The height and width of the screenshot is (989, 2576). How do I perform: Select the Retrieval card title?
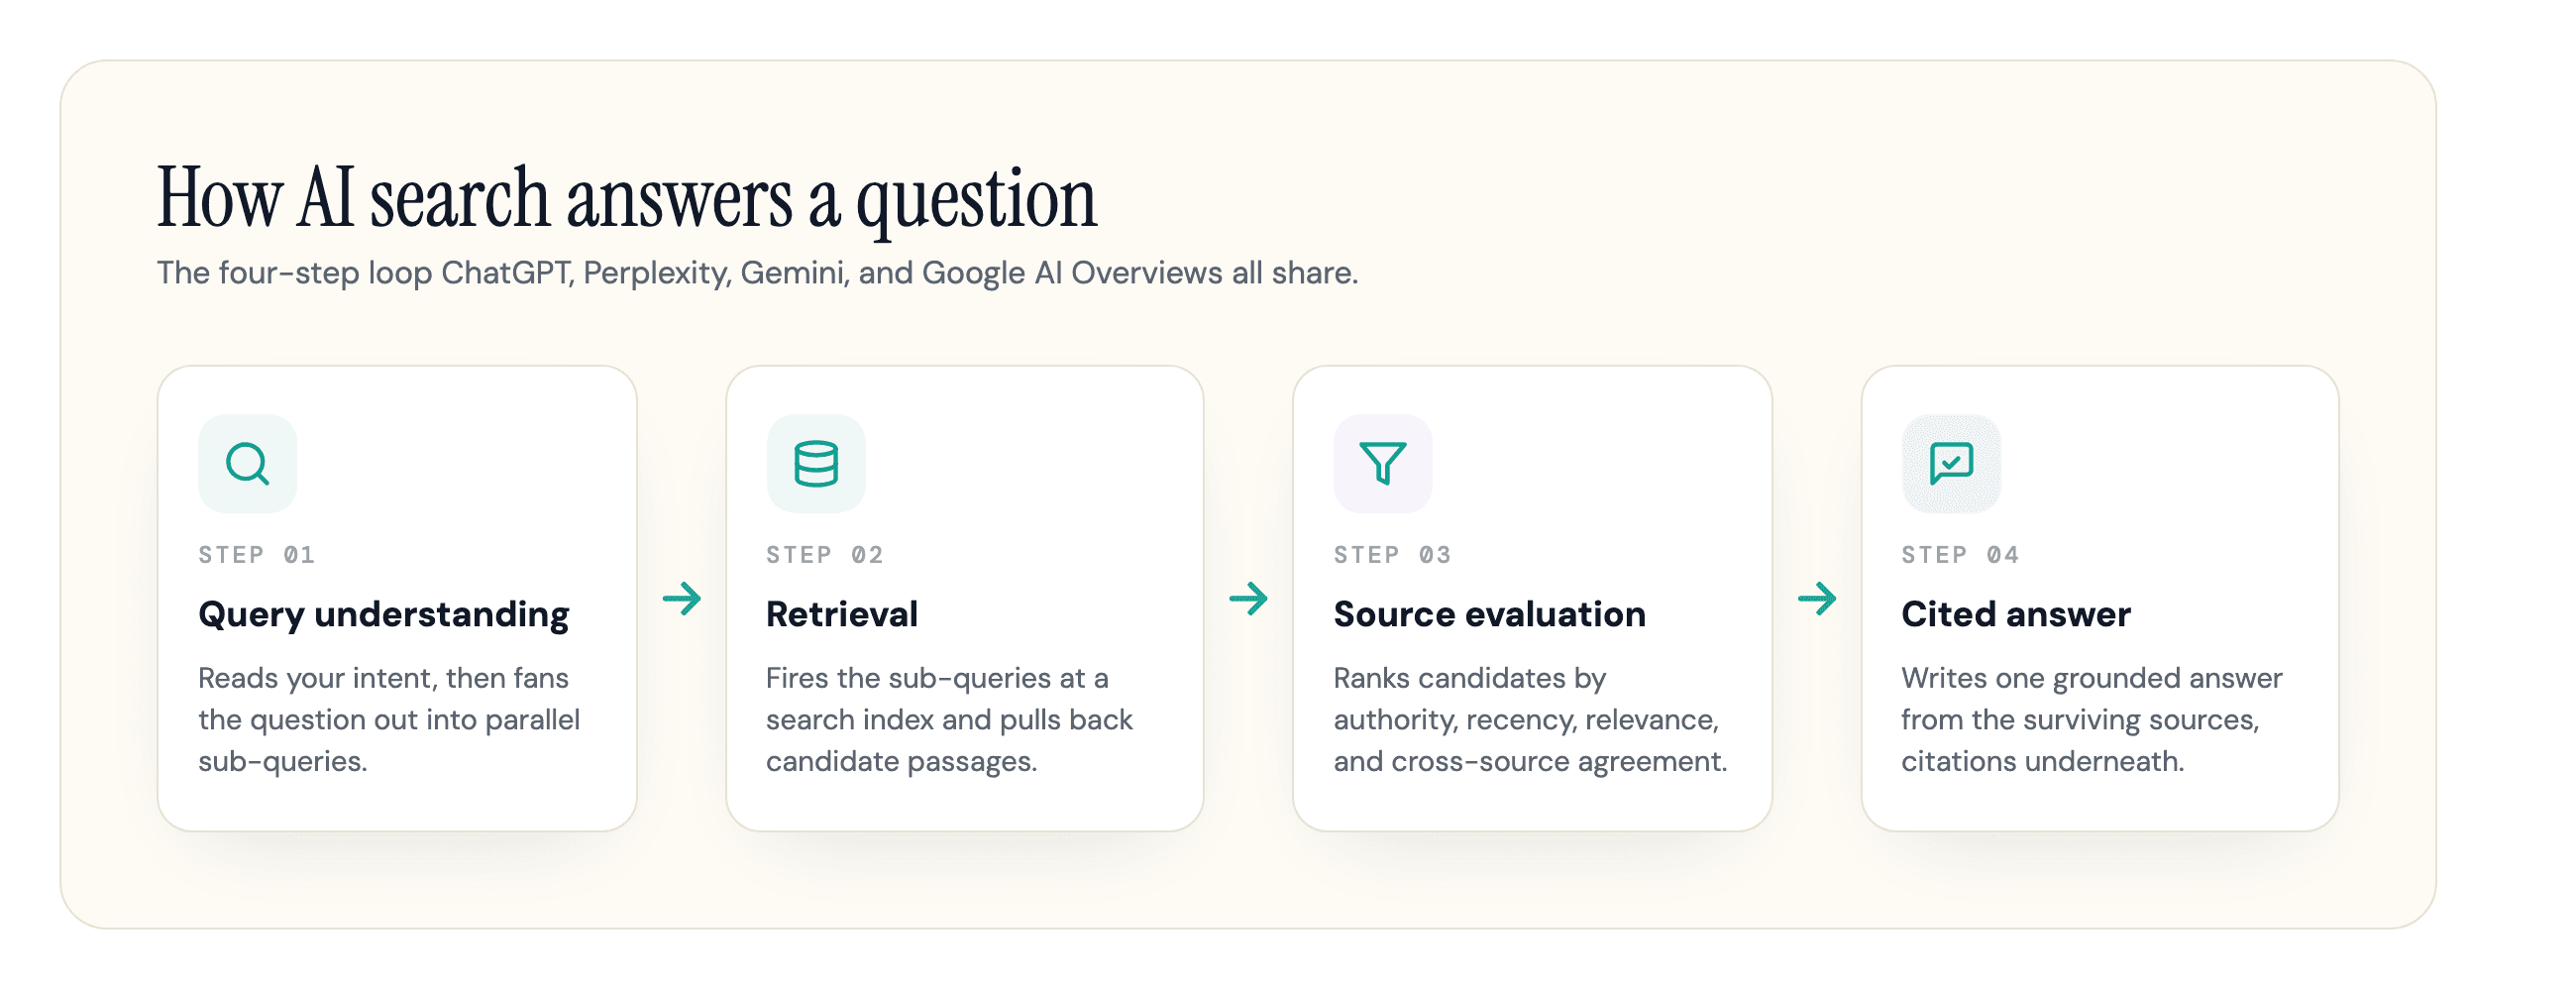842,614
